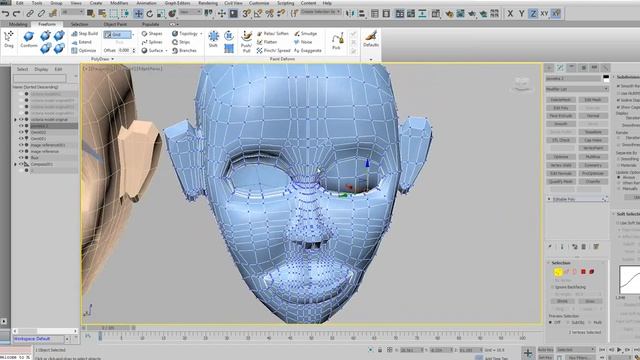This screenshot has width=640, height=360.
Task: Click the ProOptimizer modifier button
Action: click(x=593, y=173)
